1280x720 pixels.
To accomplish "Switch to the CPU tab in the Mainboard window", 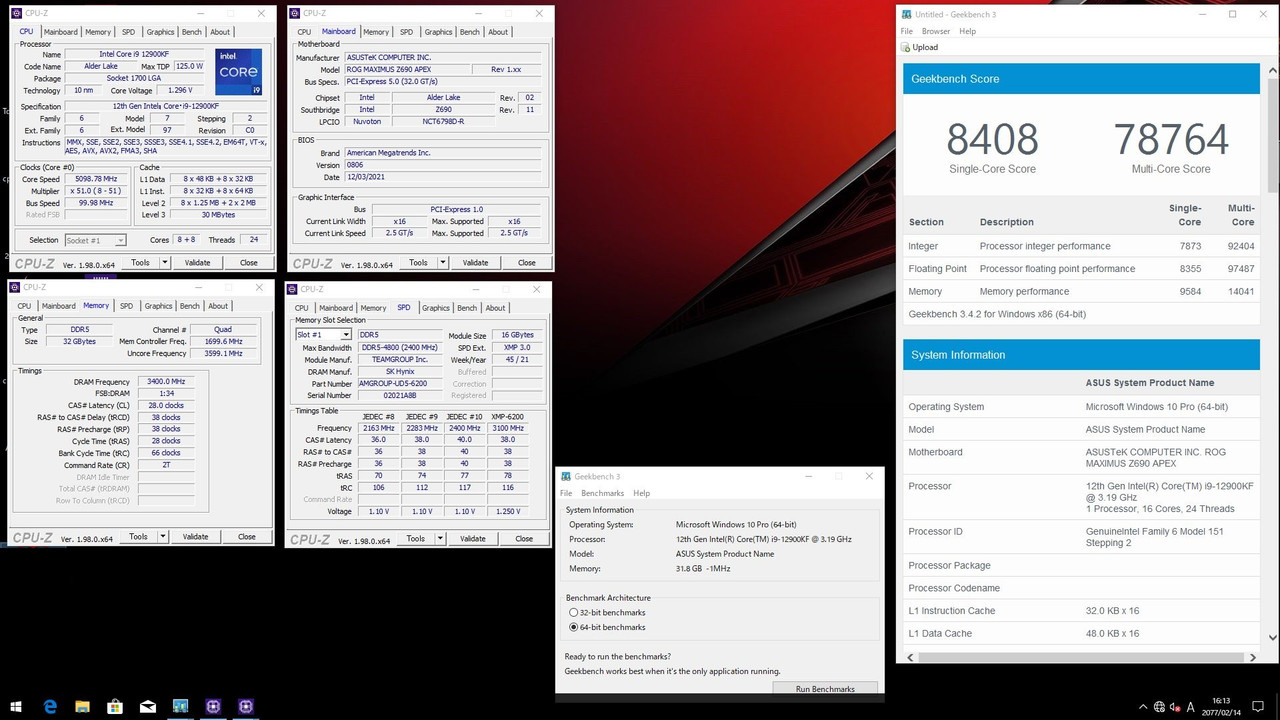I will tap(304, 32).
